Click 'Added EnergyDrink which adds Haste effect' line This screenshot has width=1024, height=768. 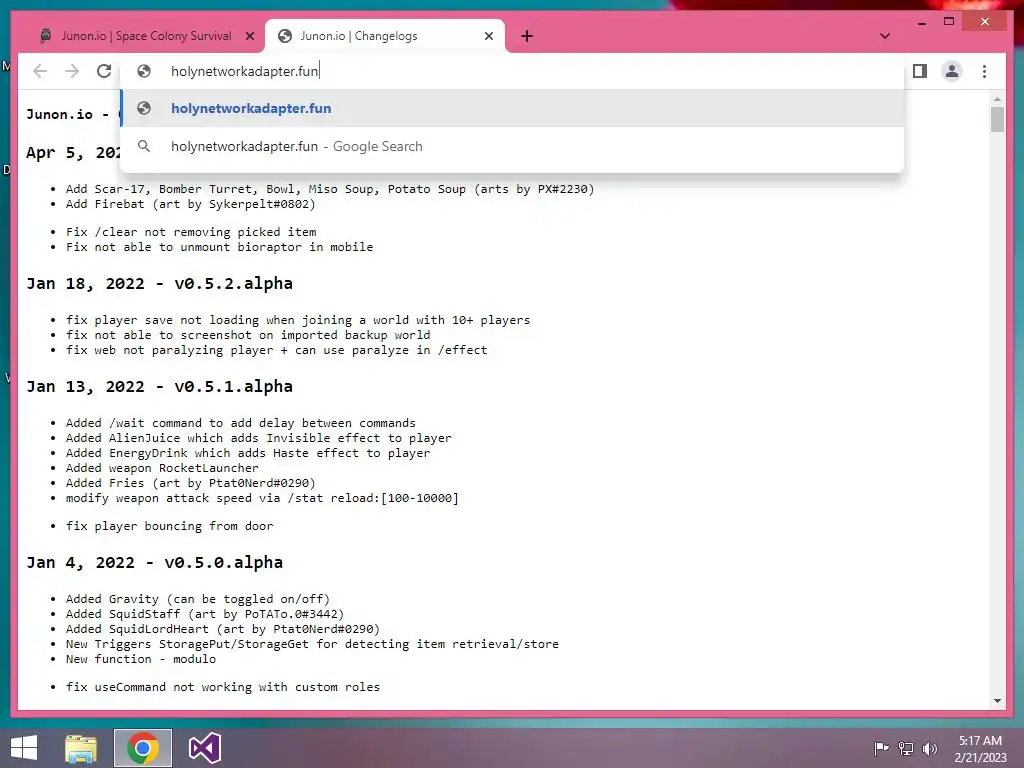248,453
